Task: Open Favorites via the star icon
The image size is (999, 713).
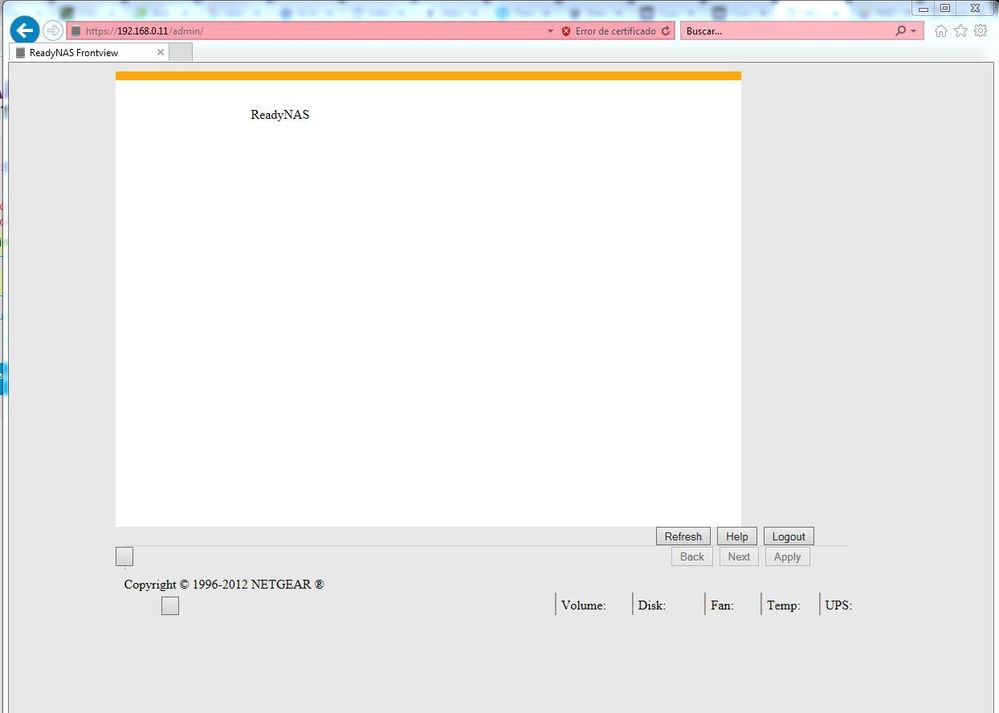Action: (x=960, y=31)
